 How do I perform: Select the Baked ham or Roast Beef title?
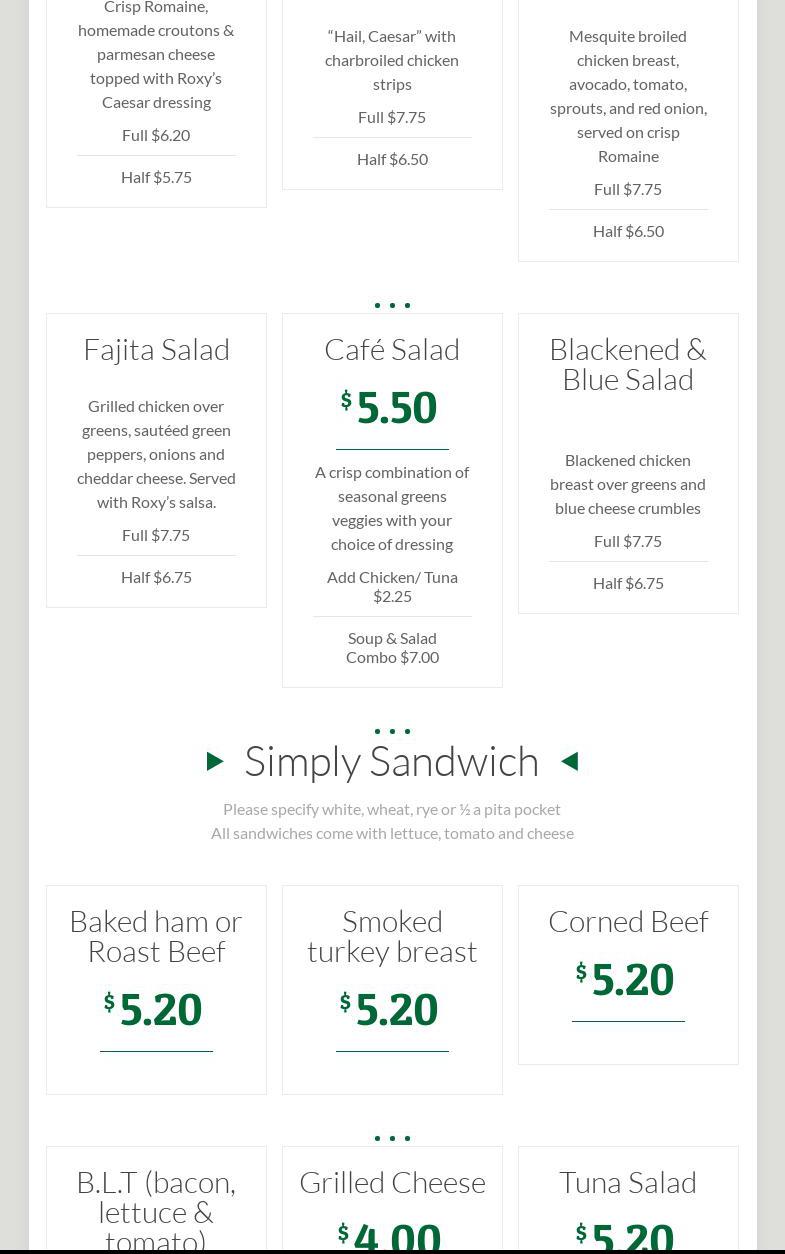click(157, 936)
